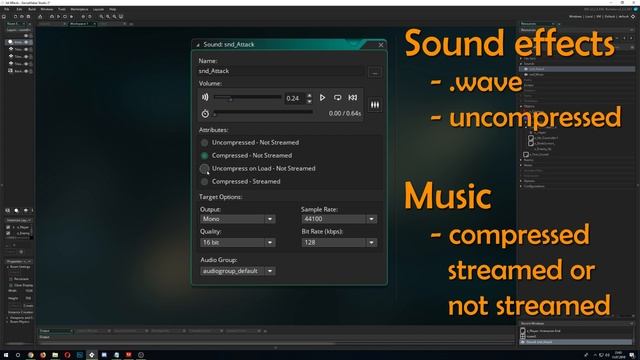The width and height of the screenshot is (640, 360).
Task: Play the snd_Attack sound preview
Action: [322, 98]
